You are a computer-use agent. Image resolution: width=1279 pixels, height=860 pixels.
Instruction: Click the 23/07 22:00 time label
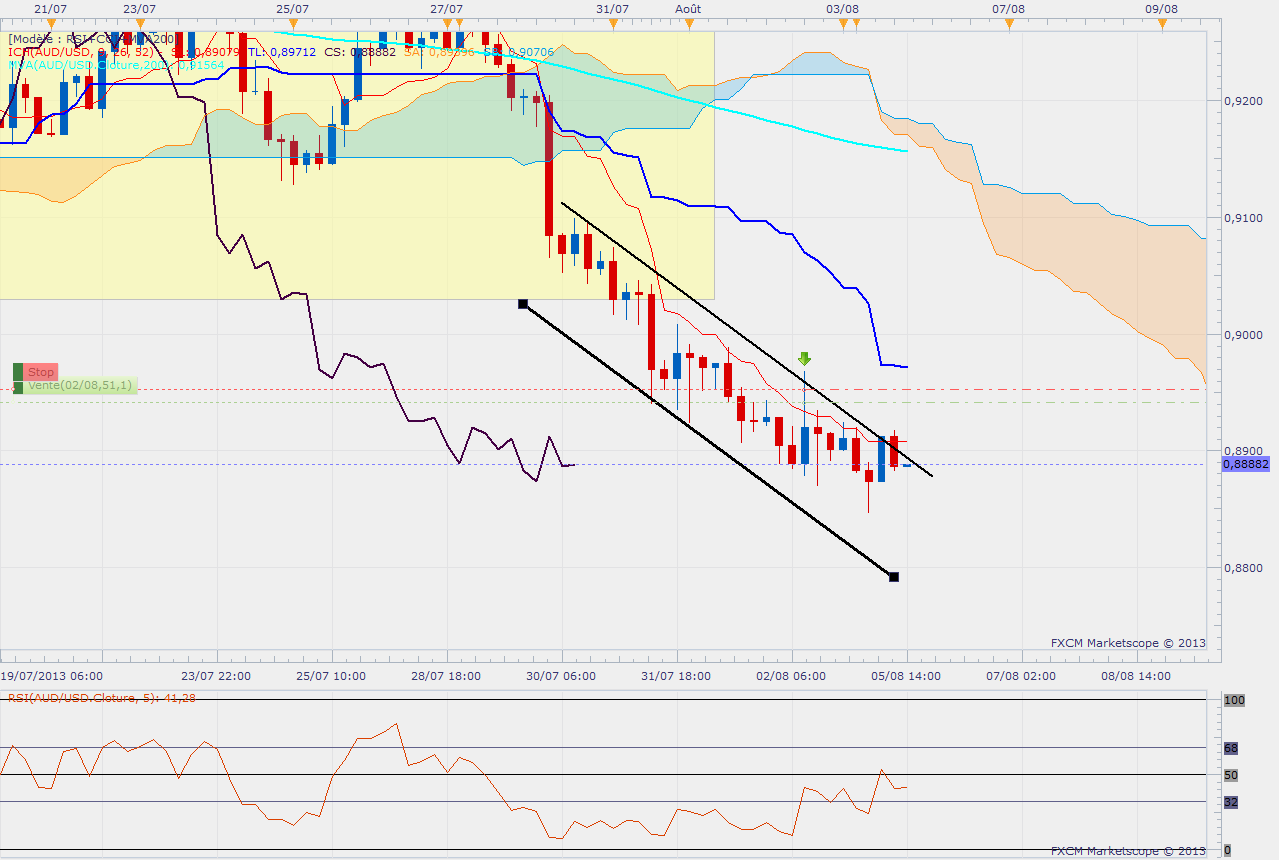tap(217, 676)
